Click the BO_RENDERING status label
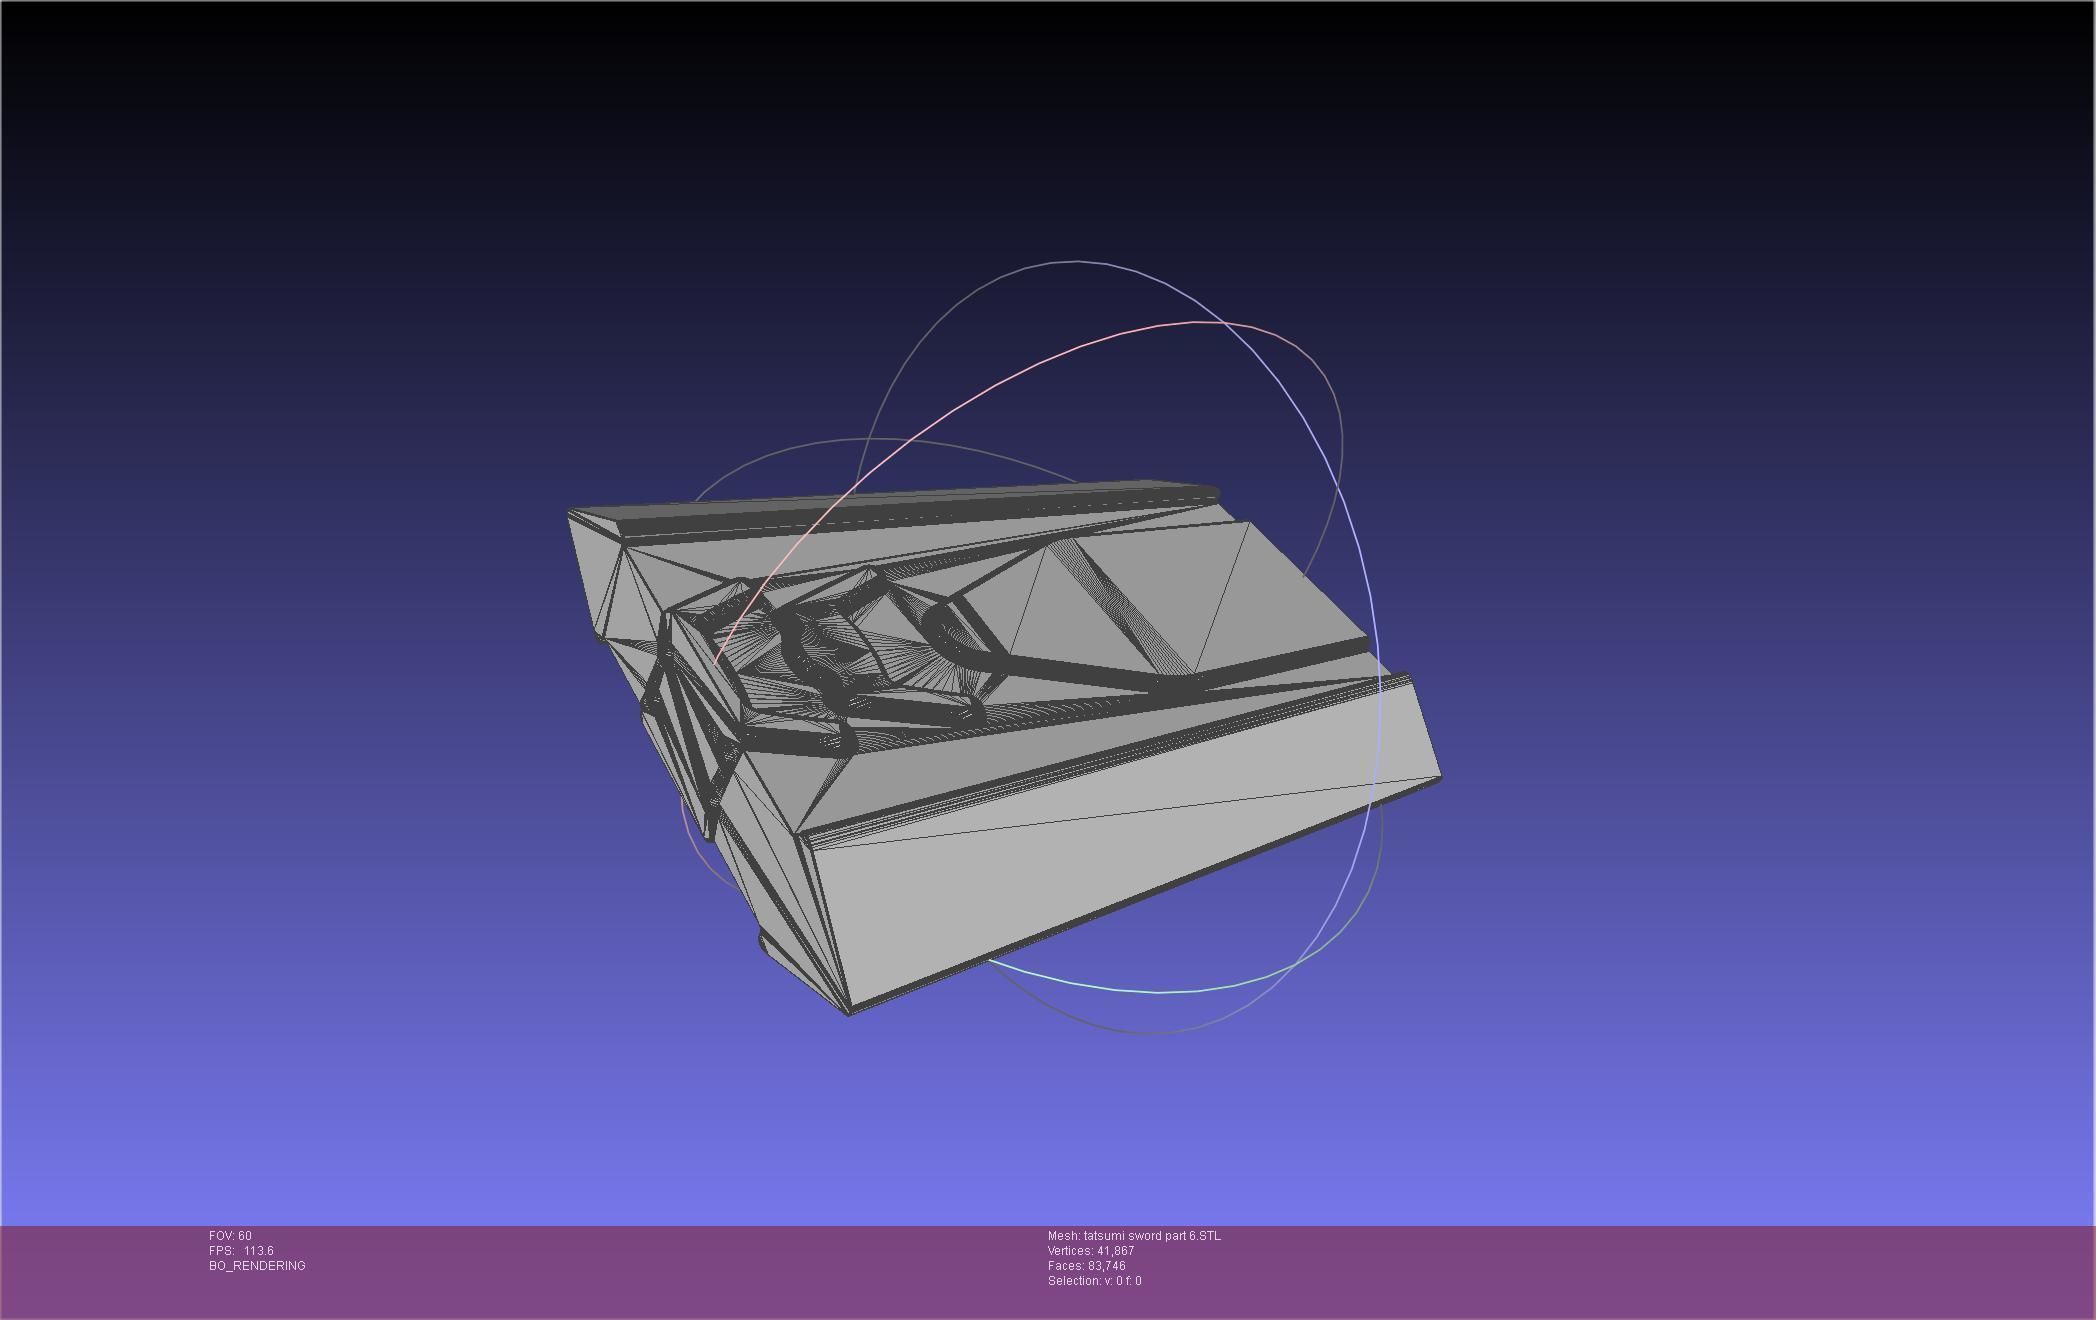This screenshot has height=1320, width=2096. tap(257, 1266)
